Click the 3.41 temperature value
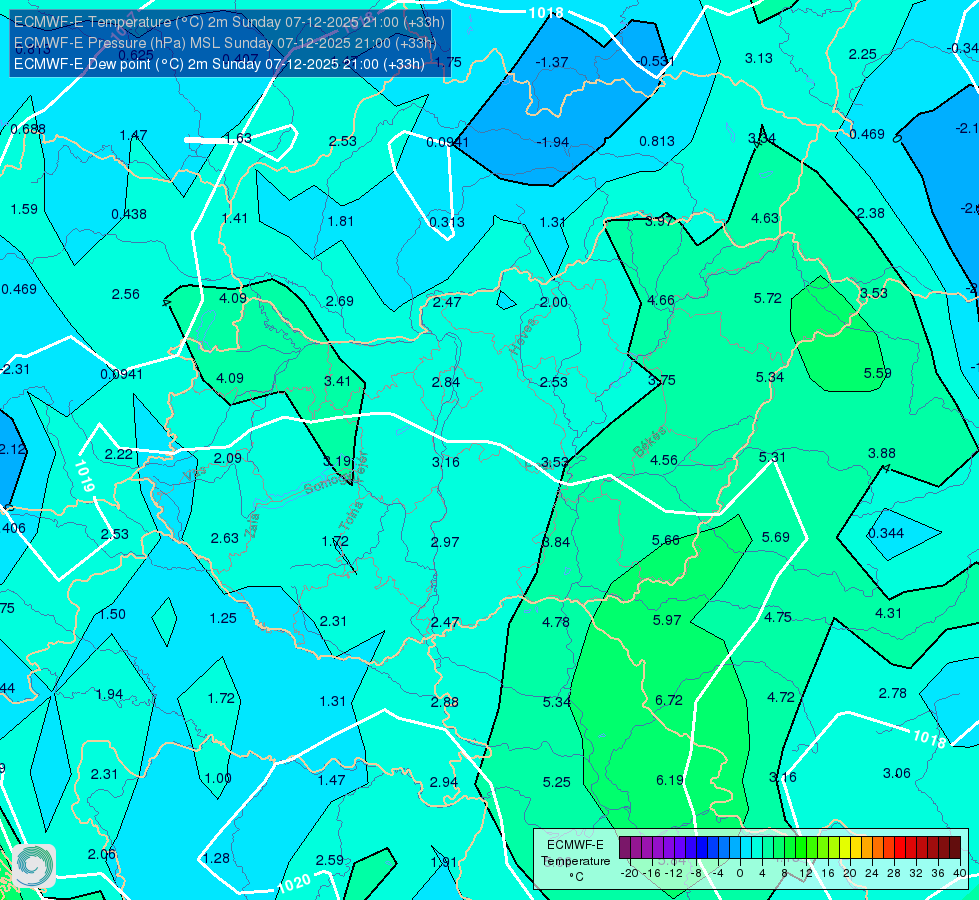The height and width of the screenshot is (900, 979). click(337, 381)
